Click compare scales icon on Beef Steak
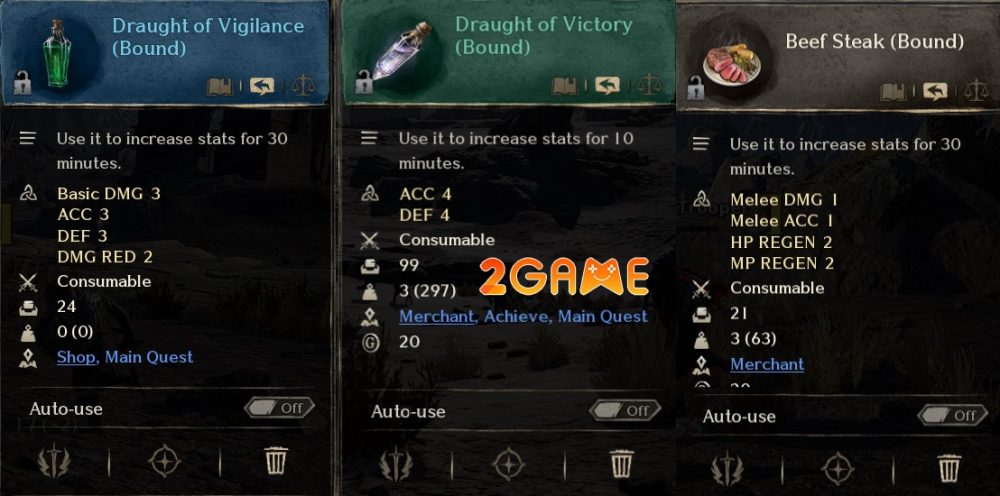 coord(975,91)
